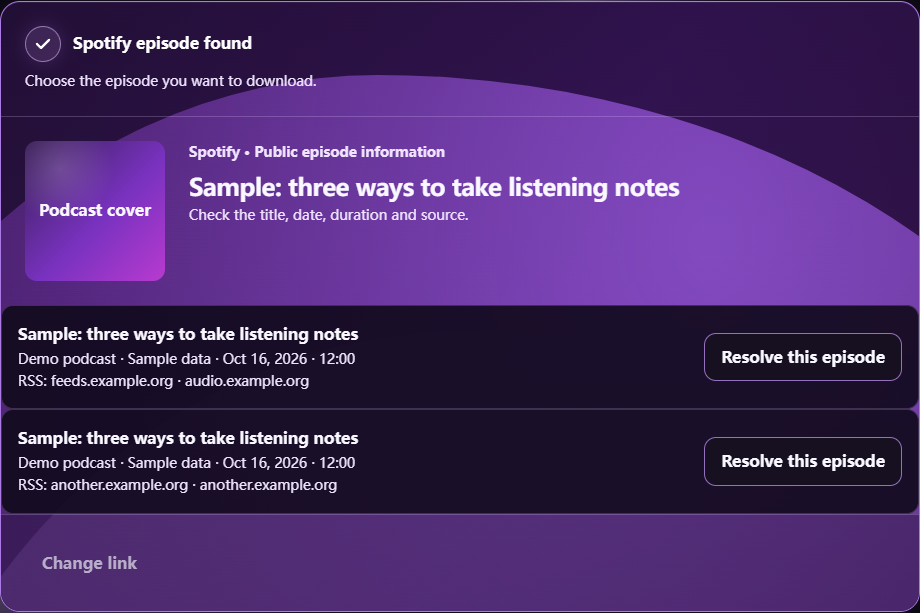Resolve the episode with RSS another.example.org
The height and width of the screenshot is (613, 920).
pyautogui.click(x=803, y=462)
